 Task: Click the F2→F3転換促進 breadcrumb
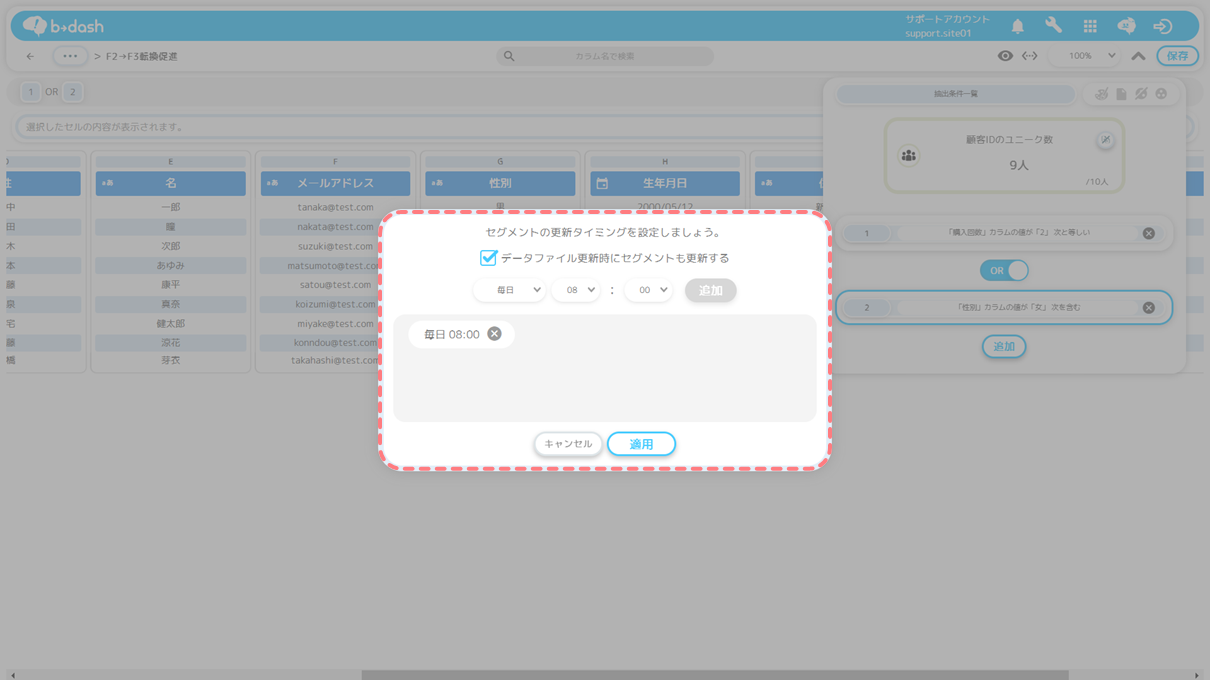click(x=142, y=56)
